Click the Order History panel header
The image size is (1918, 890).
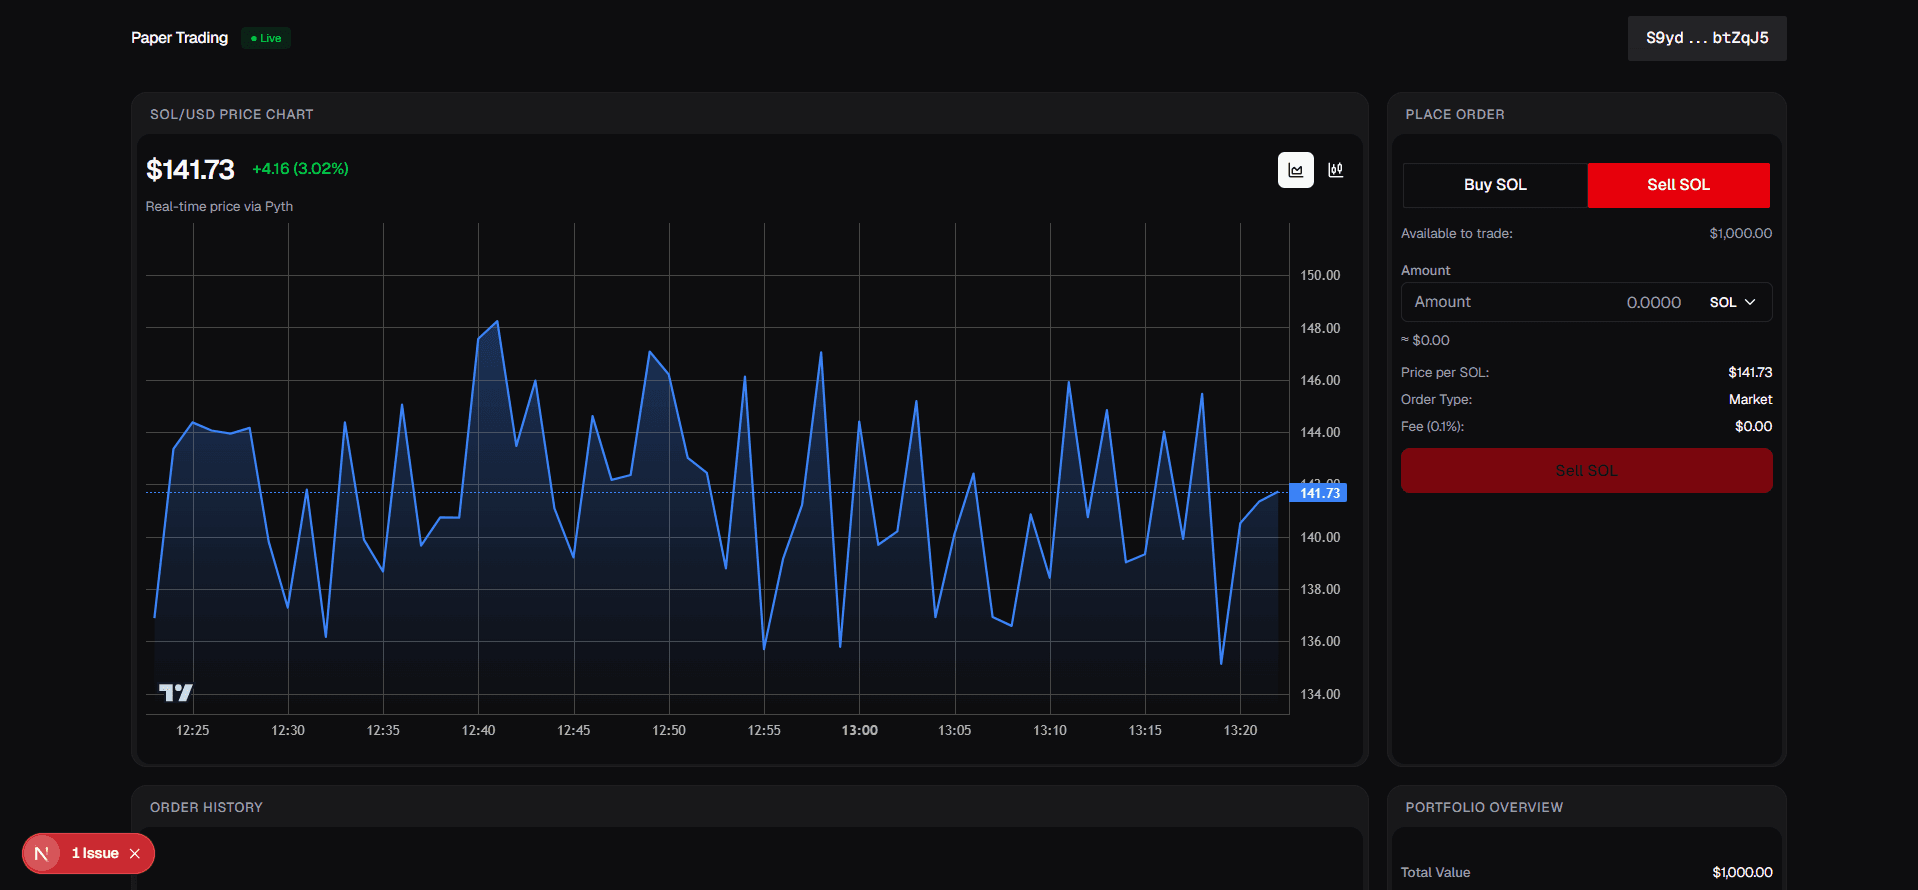click(x=206, y=807)
